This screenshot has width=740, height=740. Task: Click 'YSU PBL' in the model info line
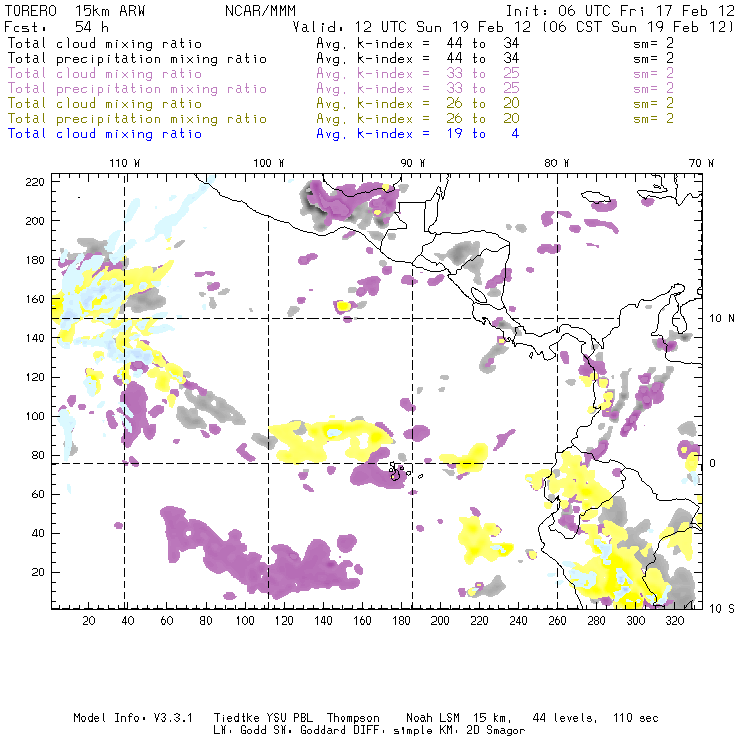point(289,718)
